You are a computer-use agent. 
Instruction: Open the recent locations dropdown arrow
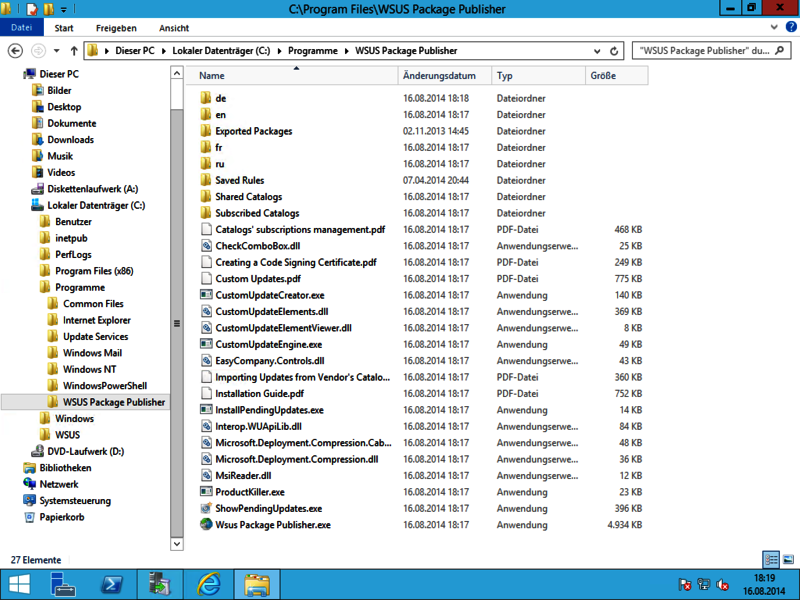[57, 51]
